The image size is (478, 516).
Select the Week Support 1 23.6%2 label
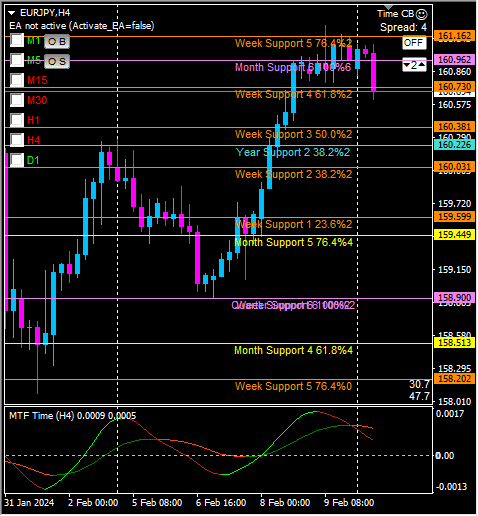(x=293, y=224)
